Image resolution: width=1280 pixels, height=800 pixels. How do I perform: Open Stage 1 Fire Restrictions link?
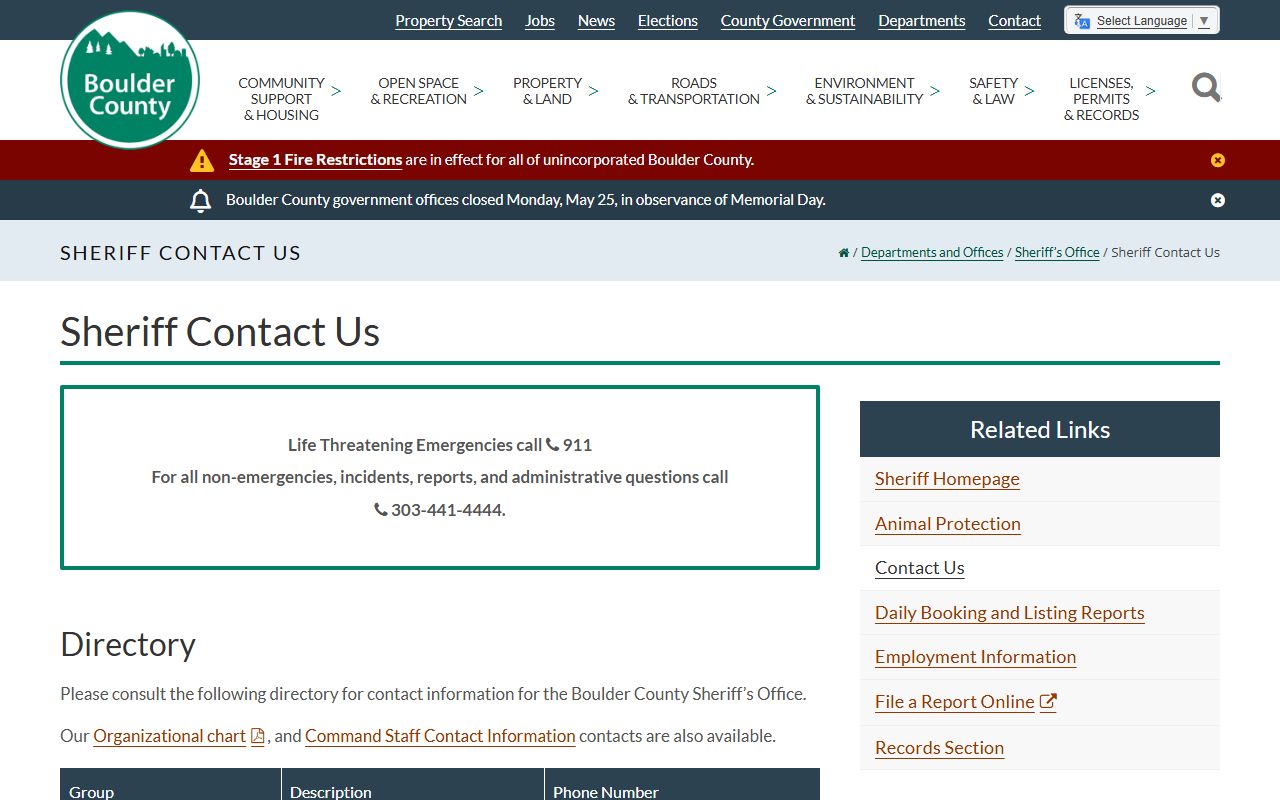pos(315,160)
